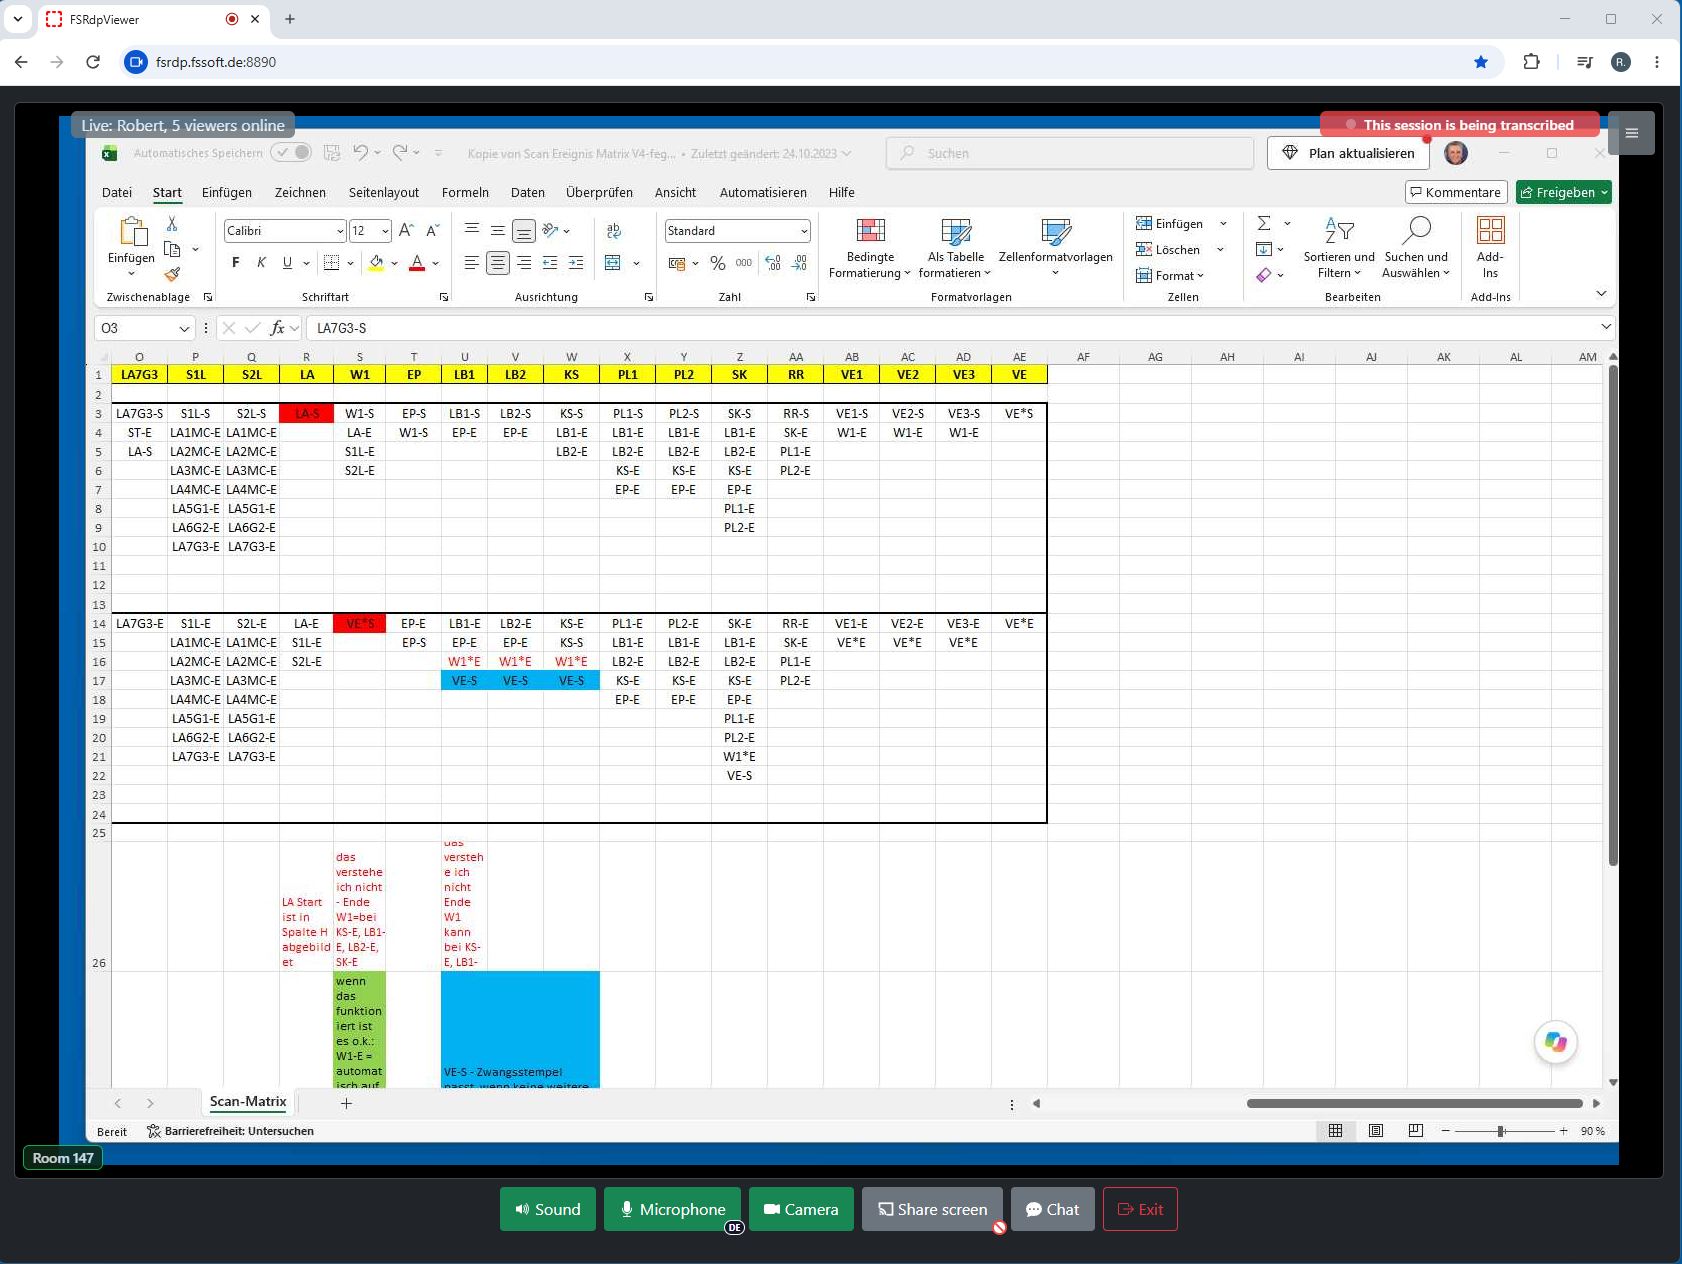Click the Exit session button
The image size is (1682, 1264).
tap(1140, 1209)
